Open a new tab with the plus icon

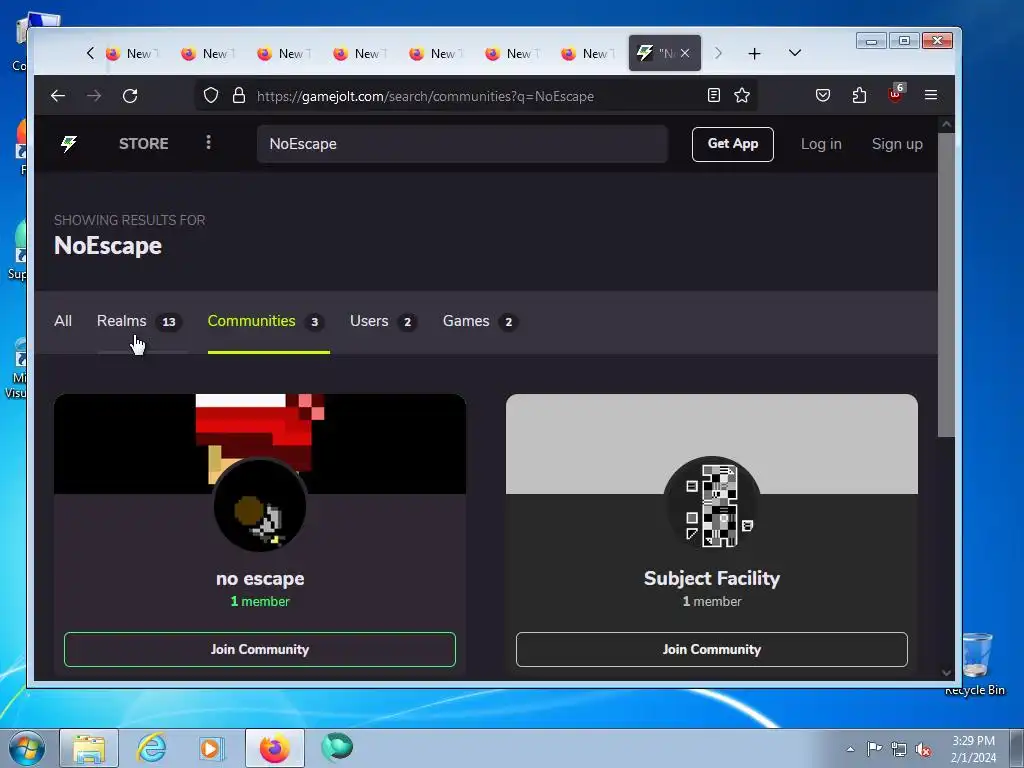coord(754,54)
